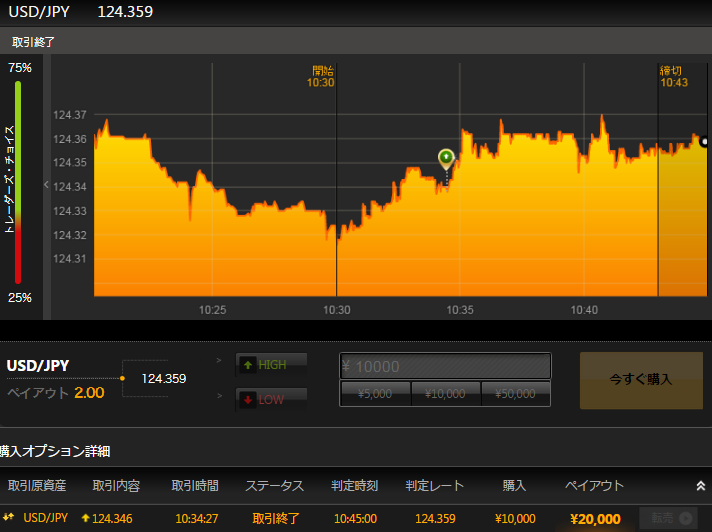Click the small arrow left of HIGH button
This screenshot has width=712, height=532.
(x=219, y=360)
